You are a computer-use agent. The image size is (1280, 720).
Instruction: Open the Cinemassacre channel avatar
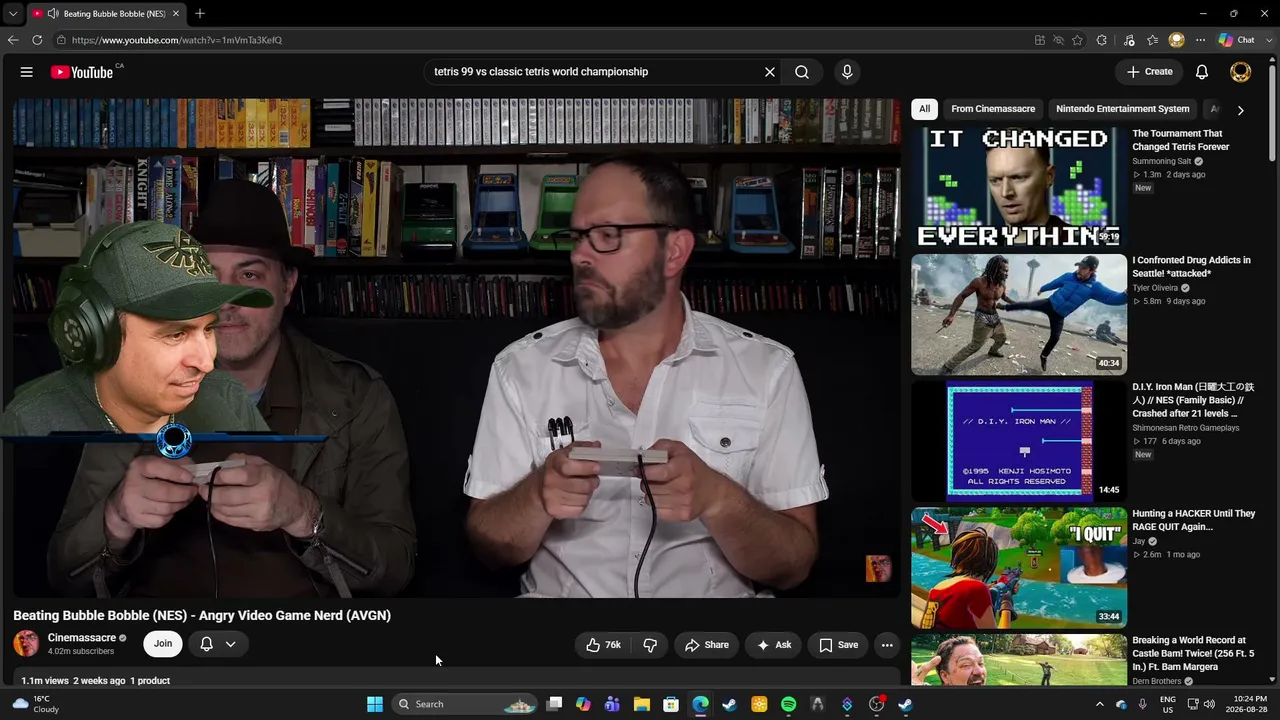(26, 644)
